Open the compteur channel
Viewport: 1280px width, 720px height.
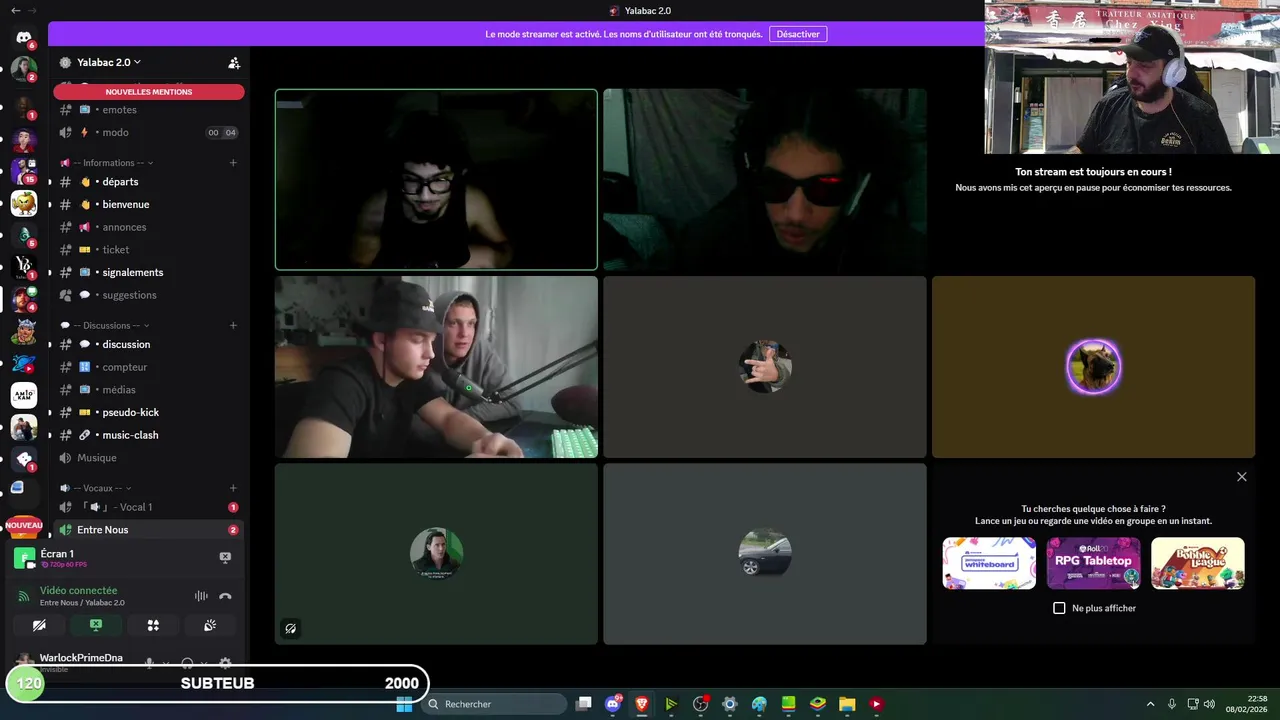(149, 367)
